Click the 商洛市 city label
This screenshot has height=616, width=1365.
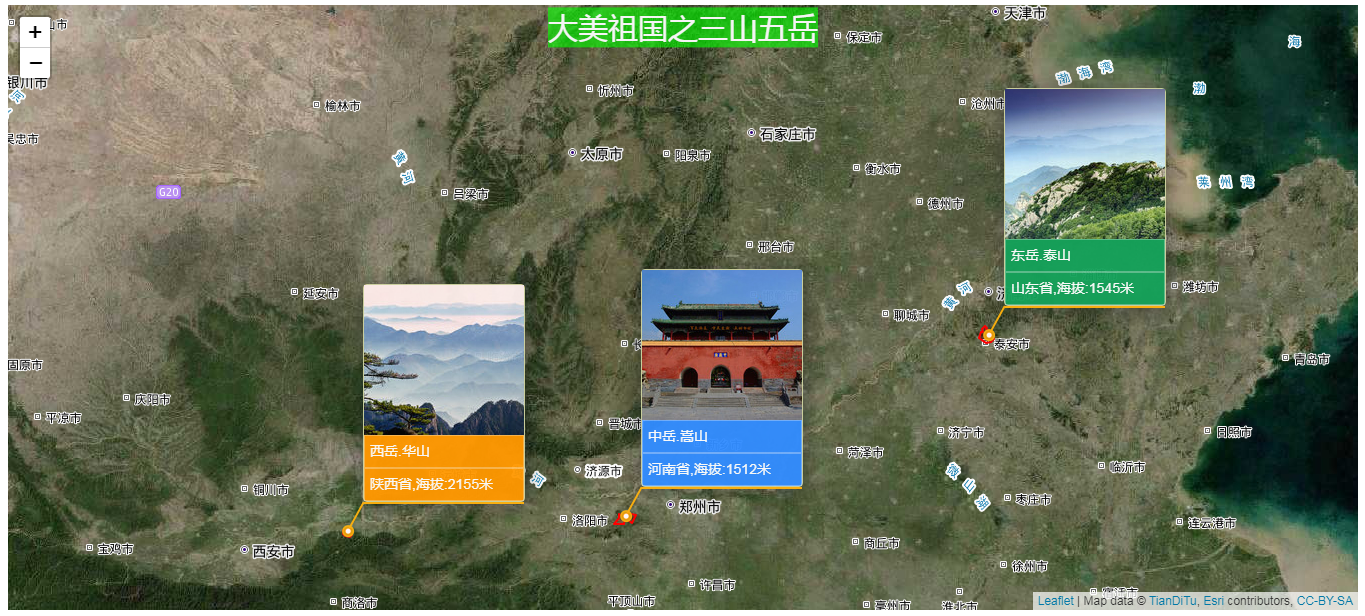click(x=359, y=603)
